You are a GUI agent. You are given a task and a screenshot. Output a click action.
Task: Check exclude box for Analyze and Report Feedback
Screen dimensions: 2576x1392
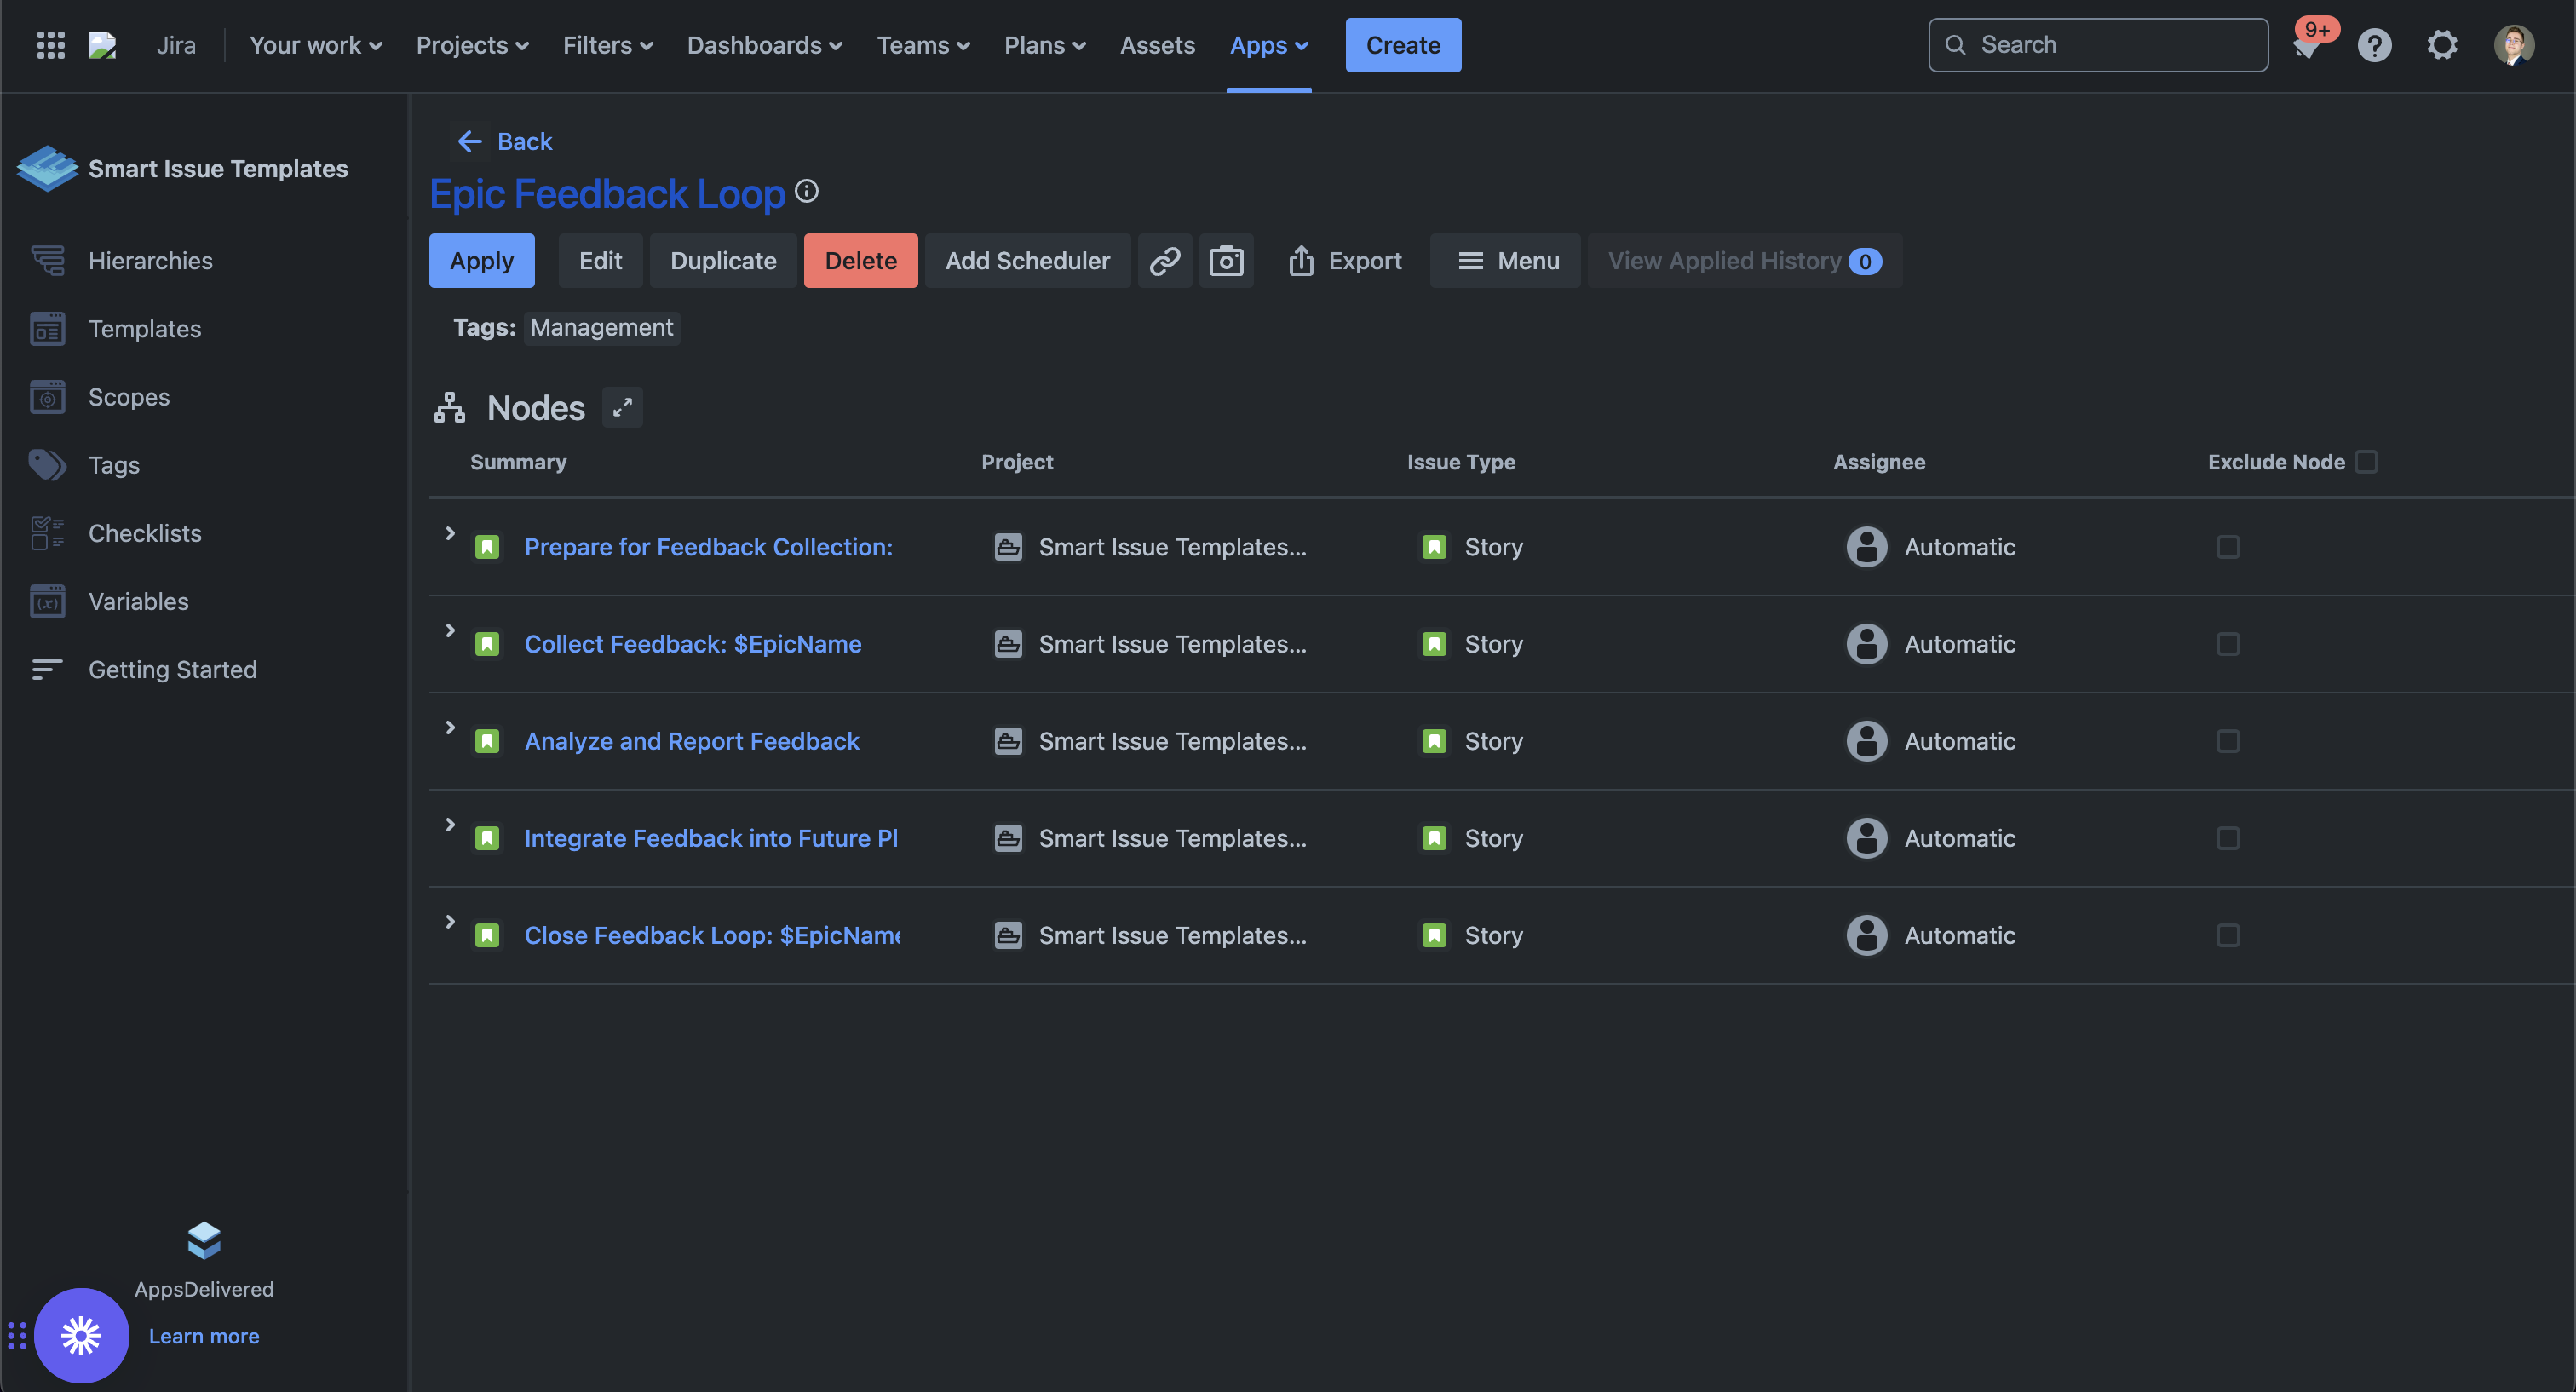point(2227,741)
